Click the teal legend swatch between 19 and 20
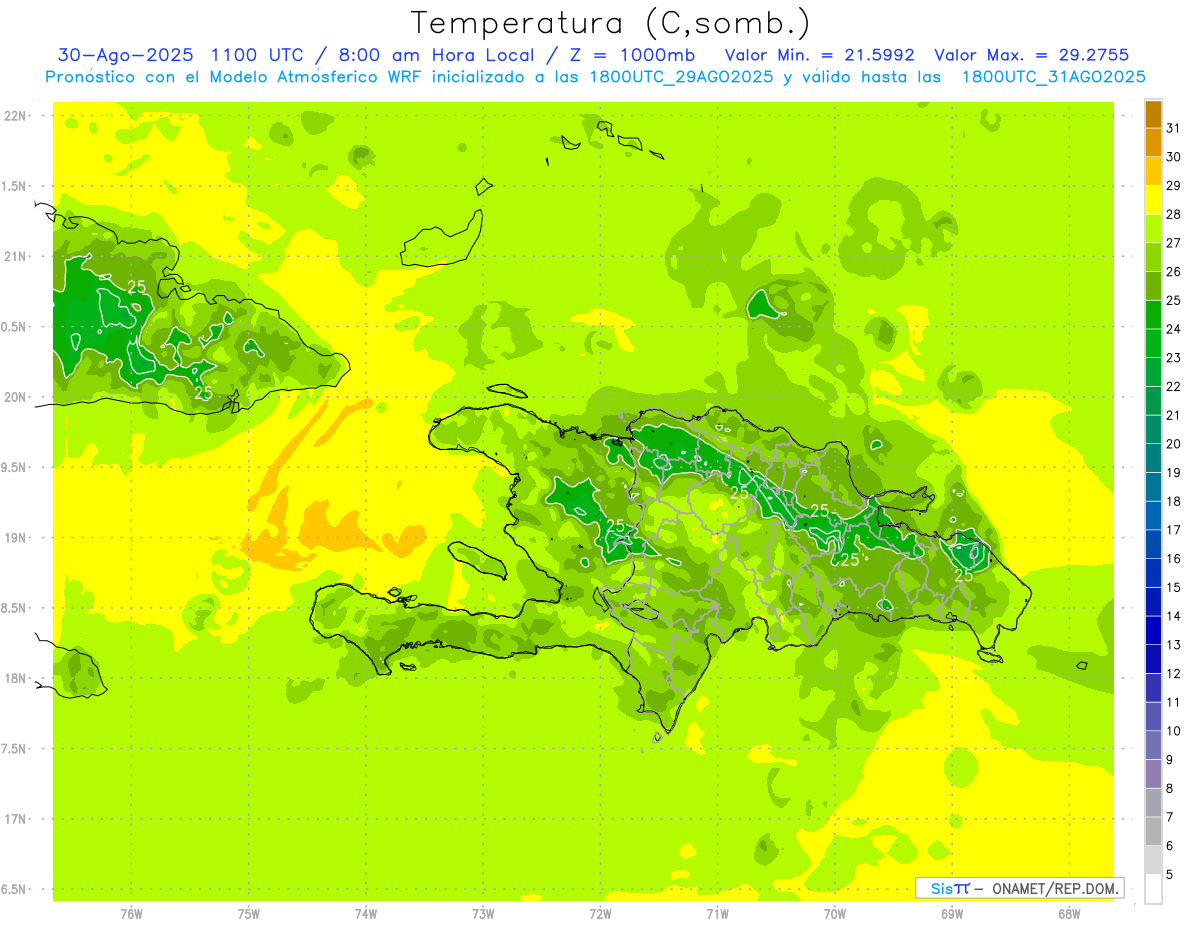The image size is (1200, 927). pos(1153,458)
